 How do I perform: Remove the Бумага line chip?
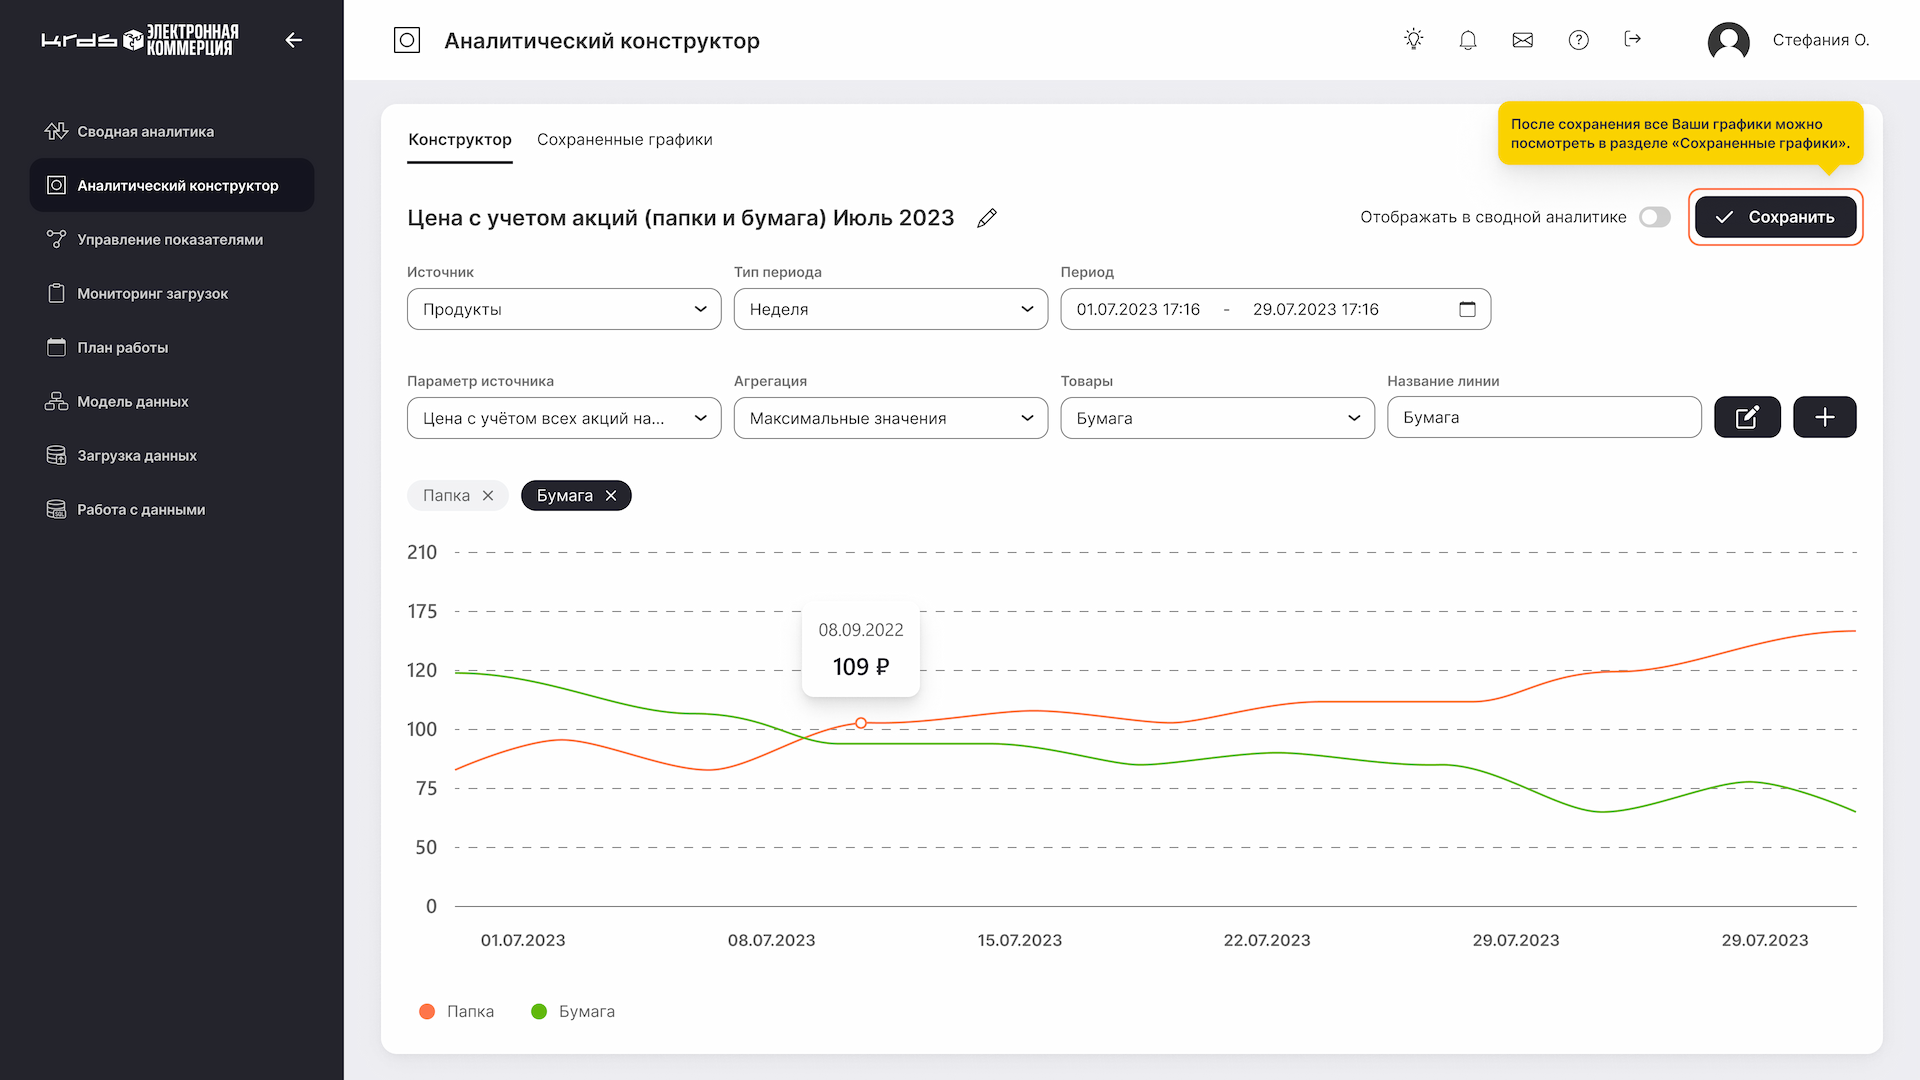611,496
